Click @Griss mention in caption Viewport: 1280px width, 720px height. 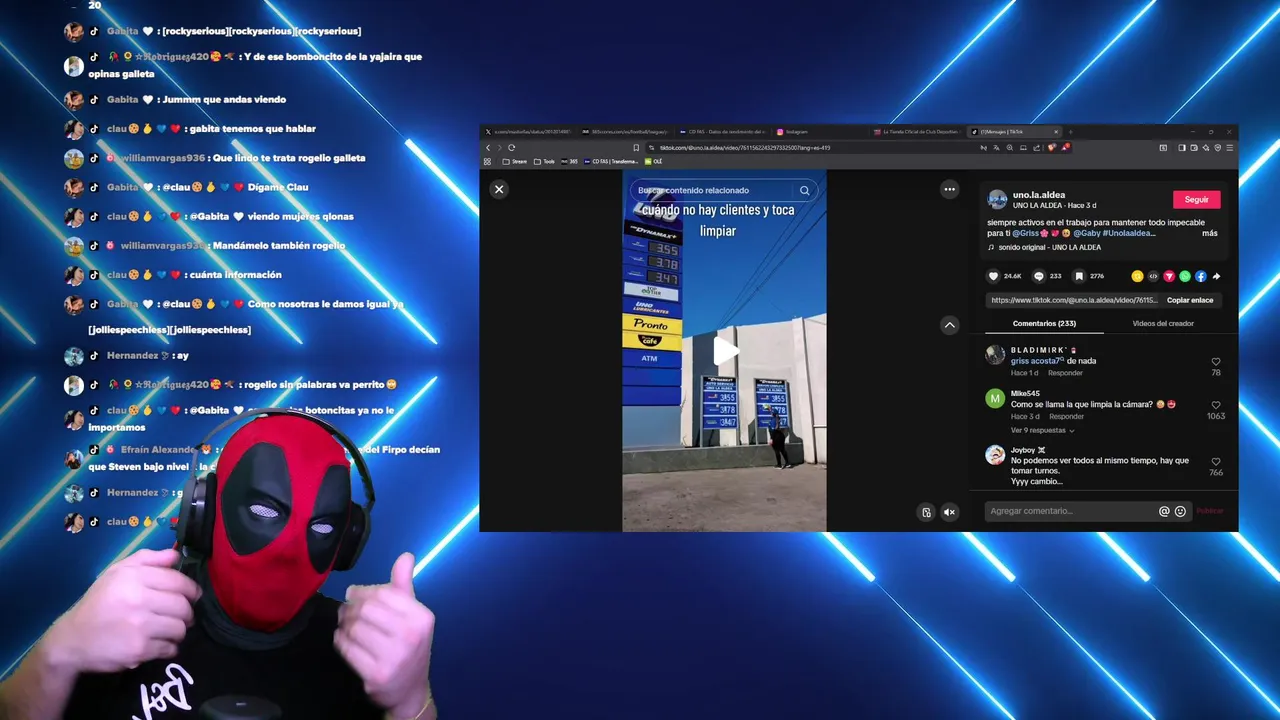(x=1028, y=233)
